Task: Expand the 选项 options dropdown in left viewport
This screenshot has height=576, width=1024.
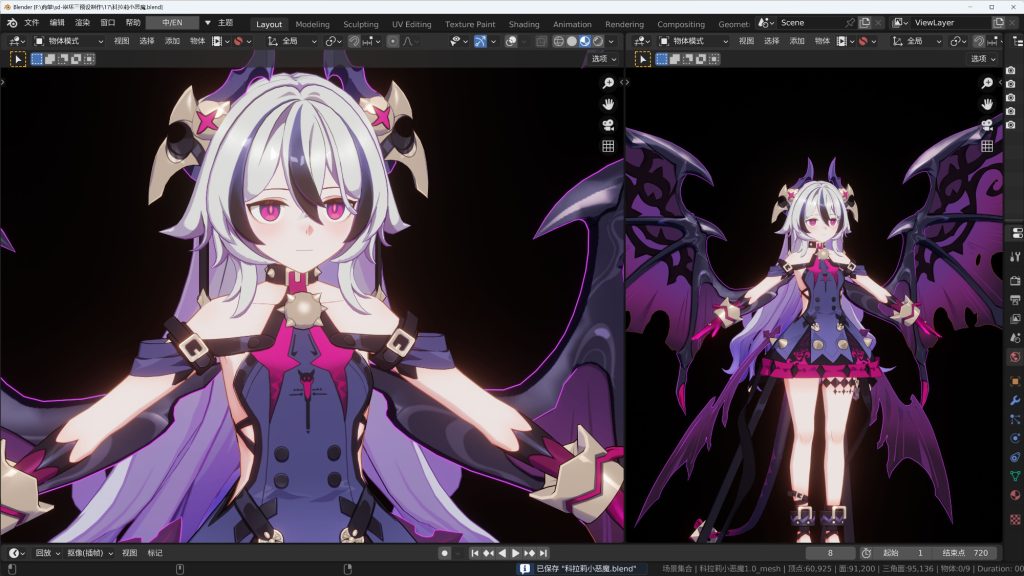Action: [603, 59]
